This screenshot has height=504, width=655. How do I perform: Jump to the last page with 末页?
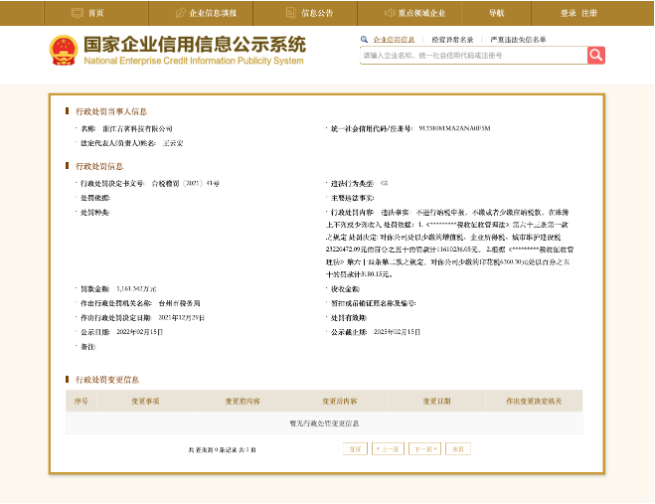coord(458,449)
